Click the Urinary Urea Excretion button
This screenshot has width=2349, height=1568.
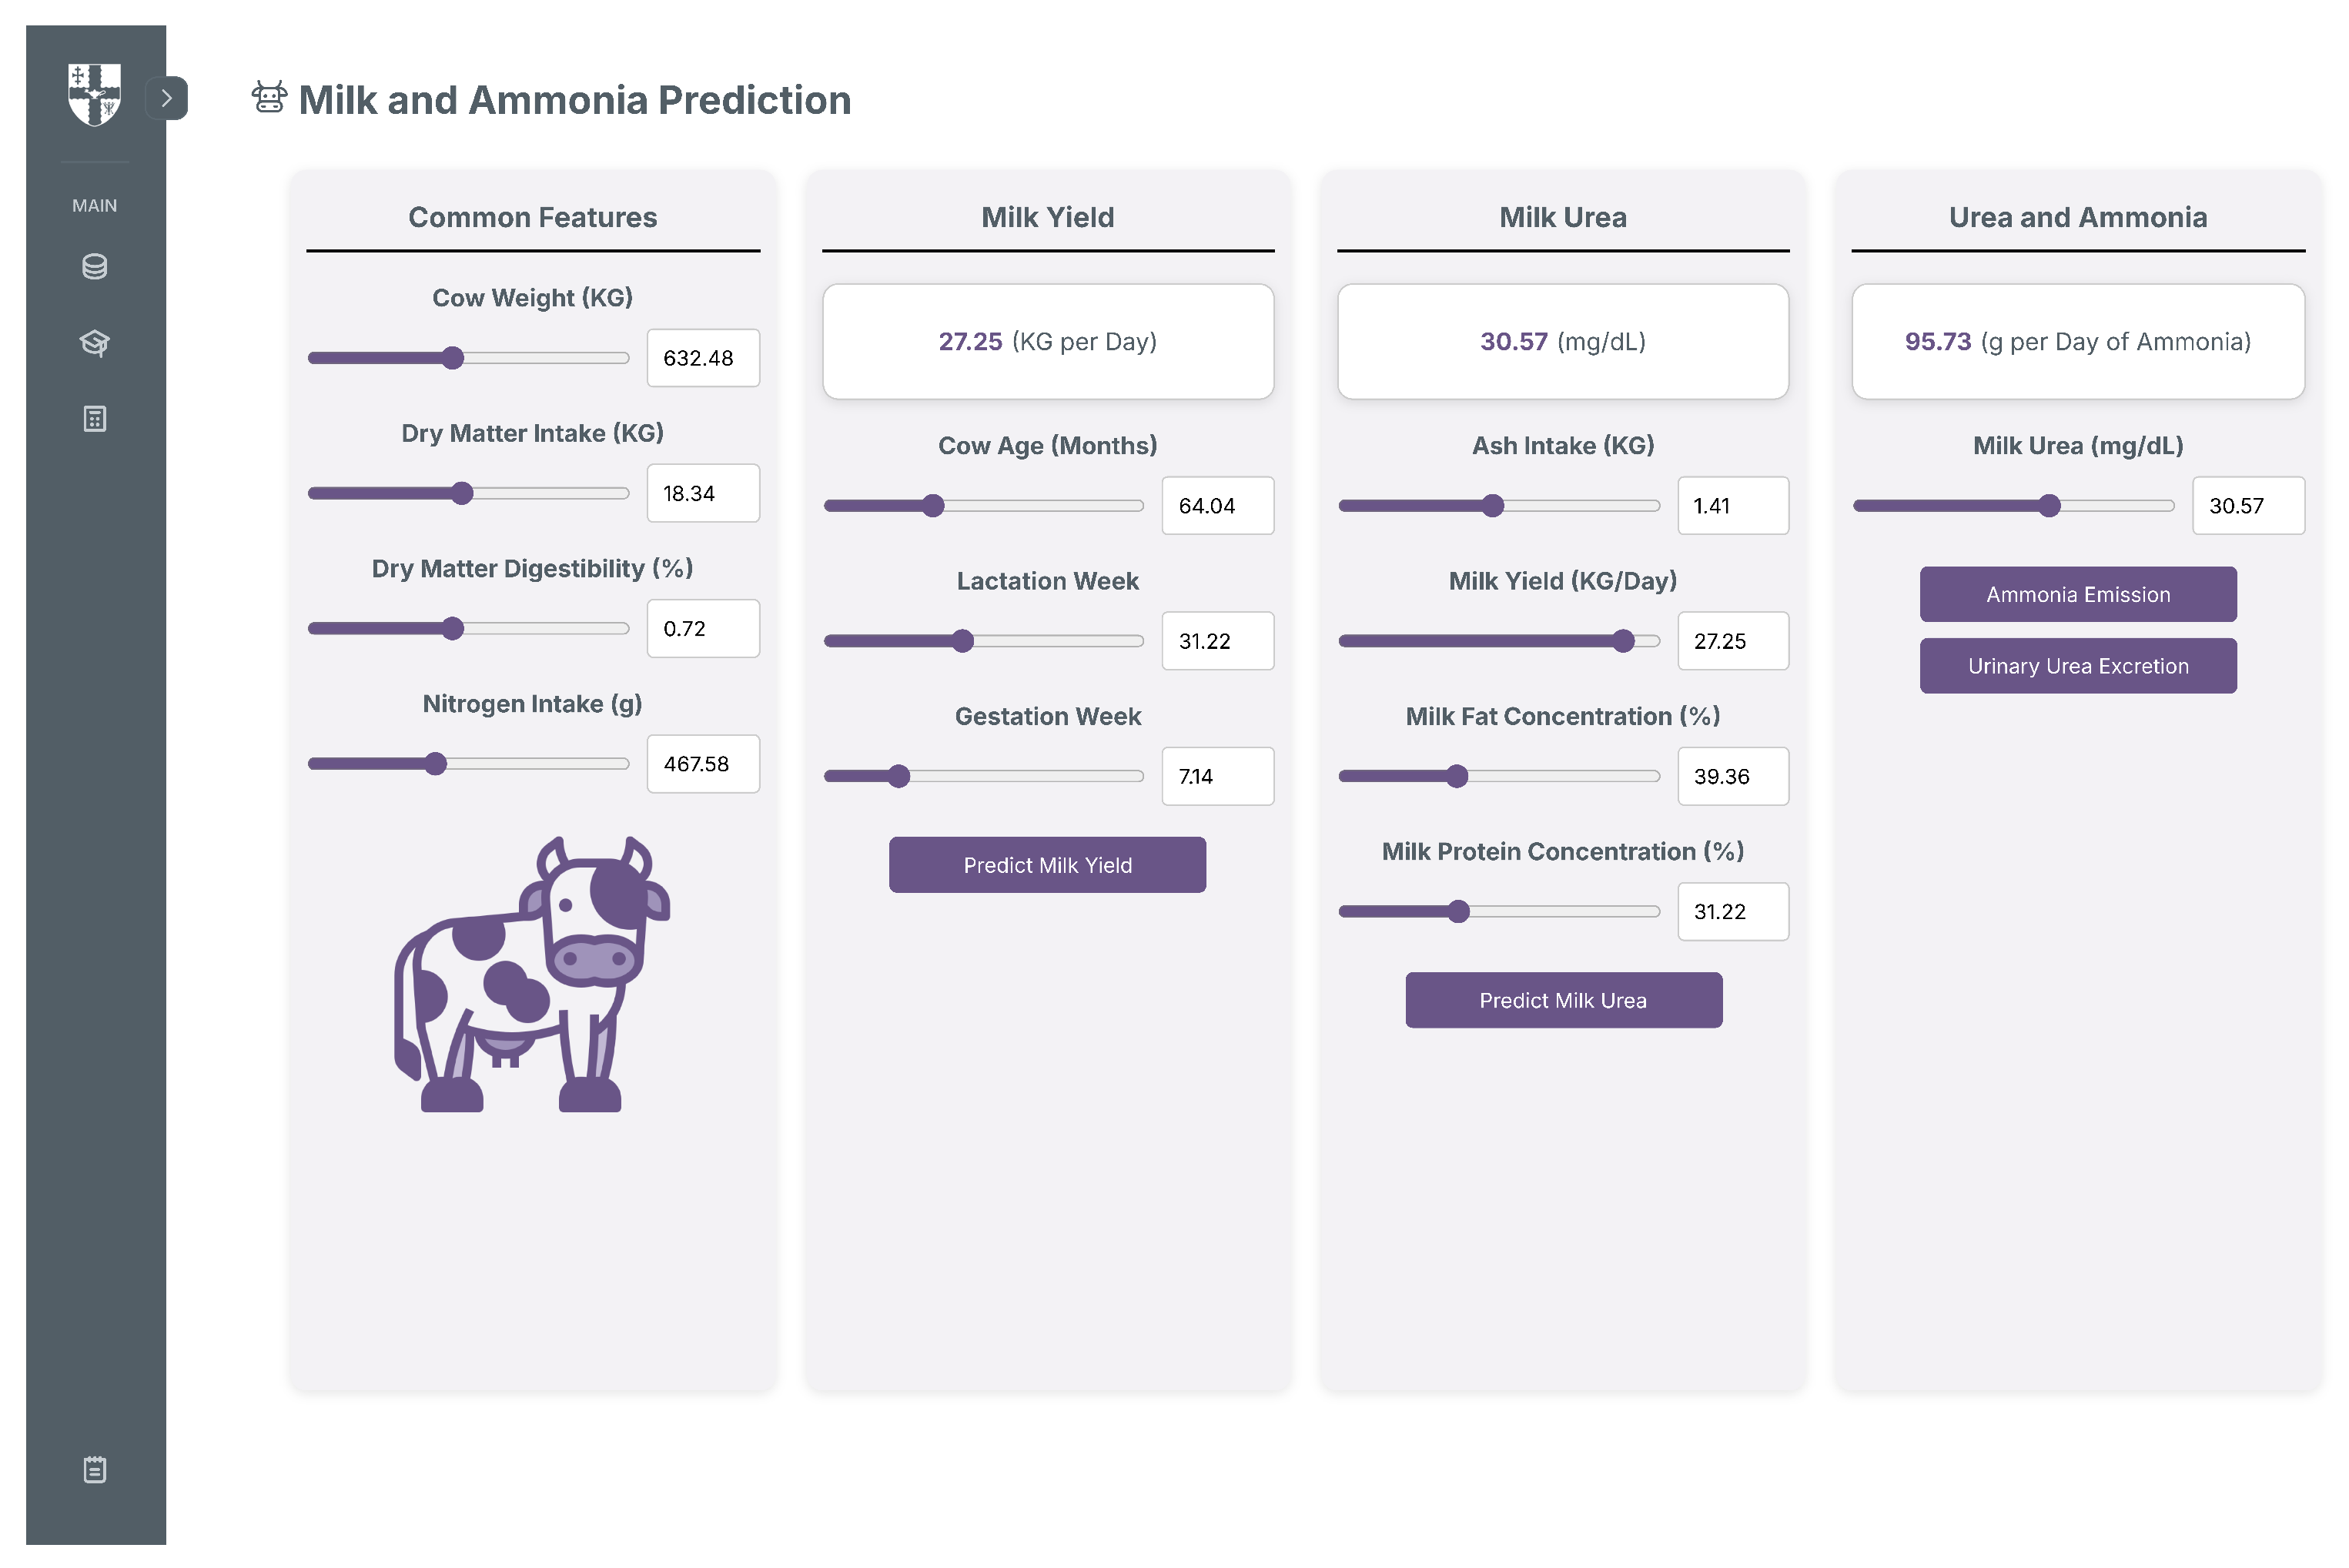[x=2077, y=666]
